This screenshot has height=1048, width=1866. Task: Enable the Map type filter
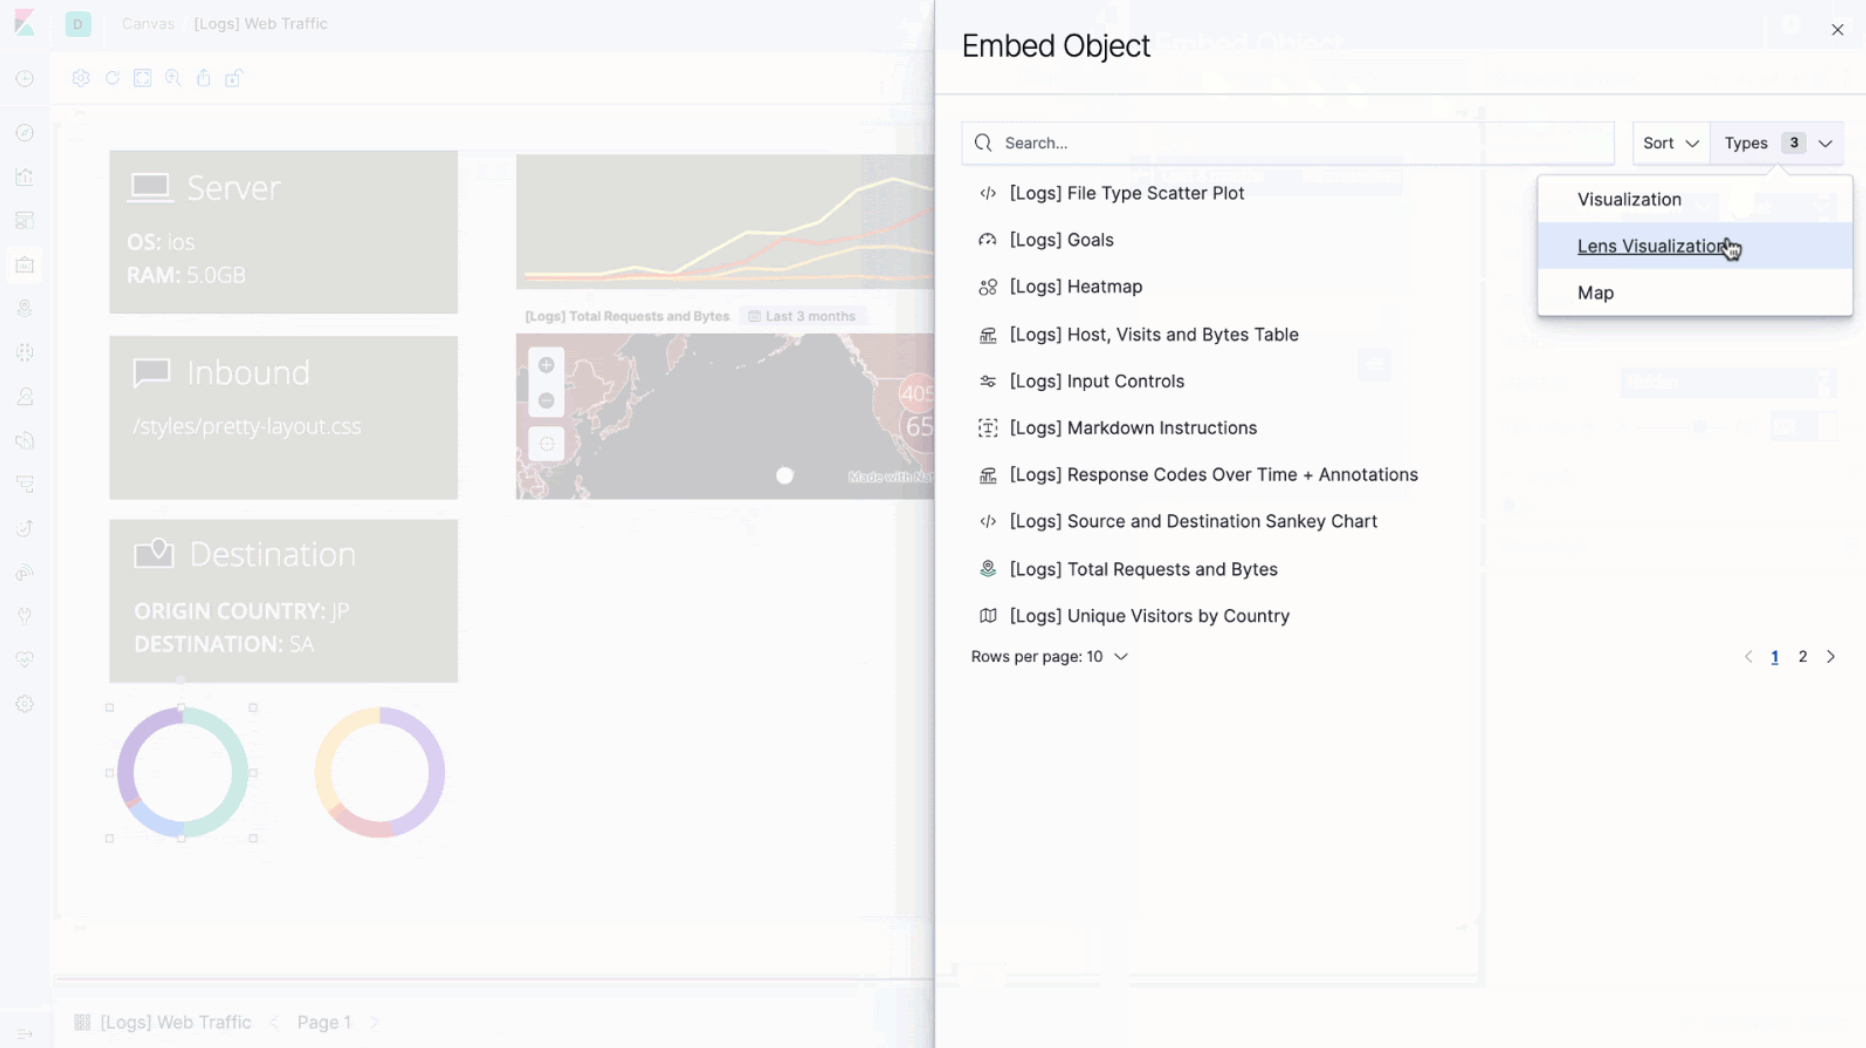[x=1596, y=292]
